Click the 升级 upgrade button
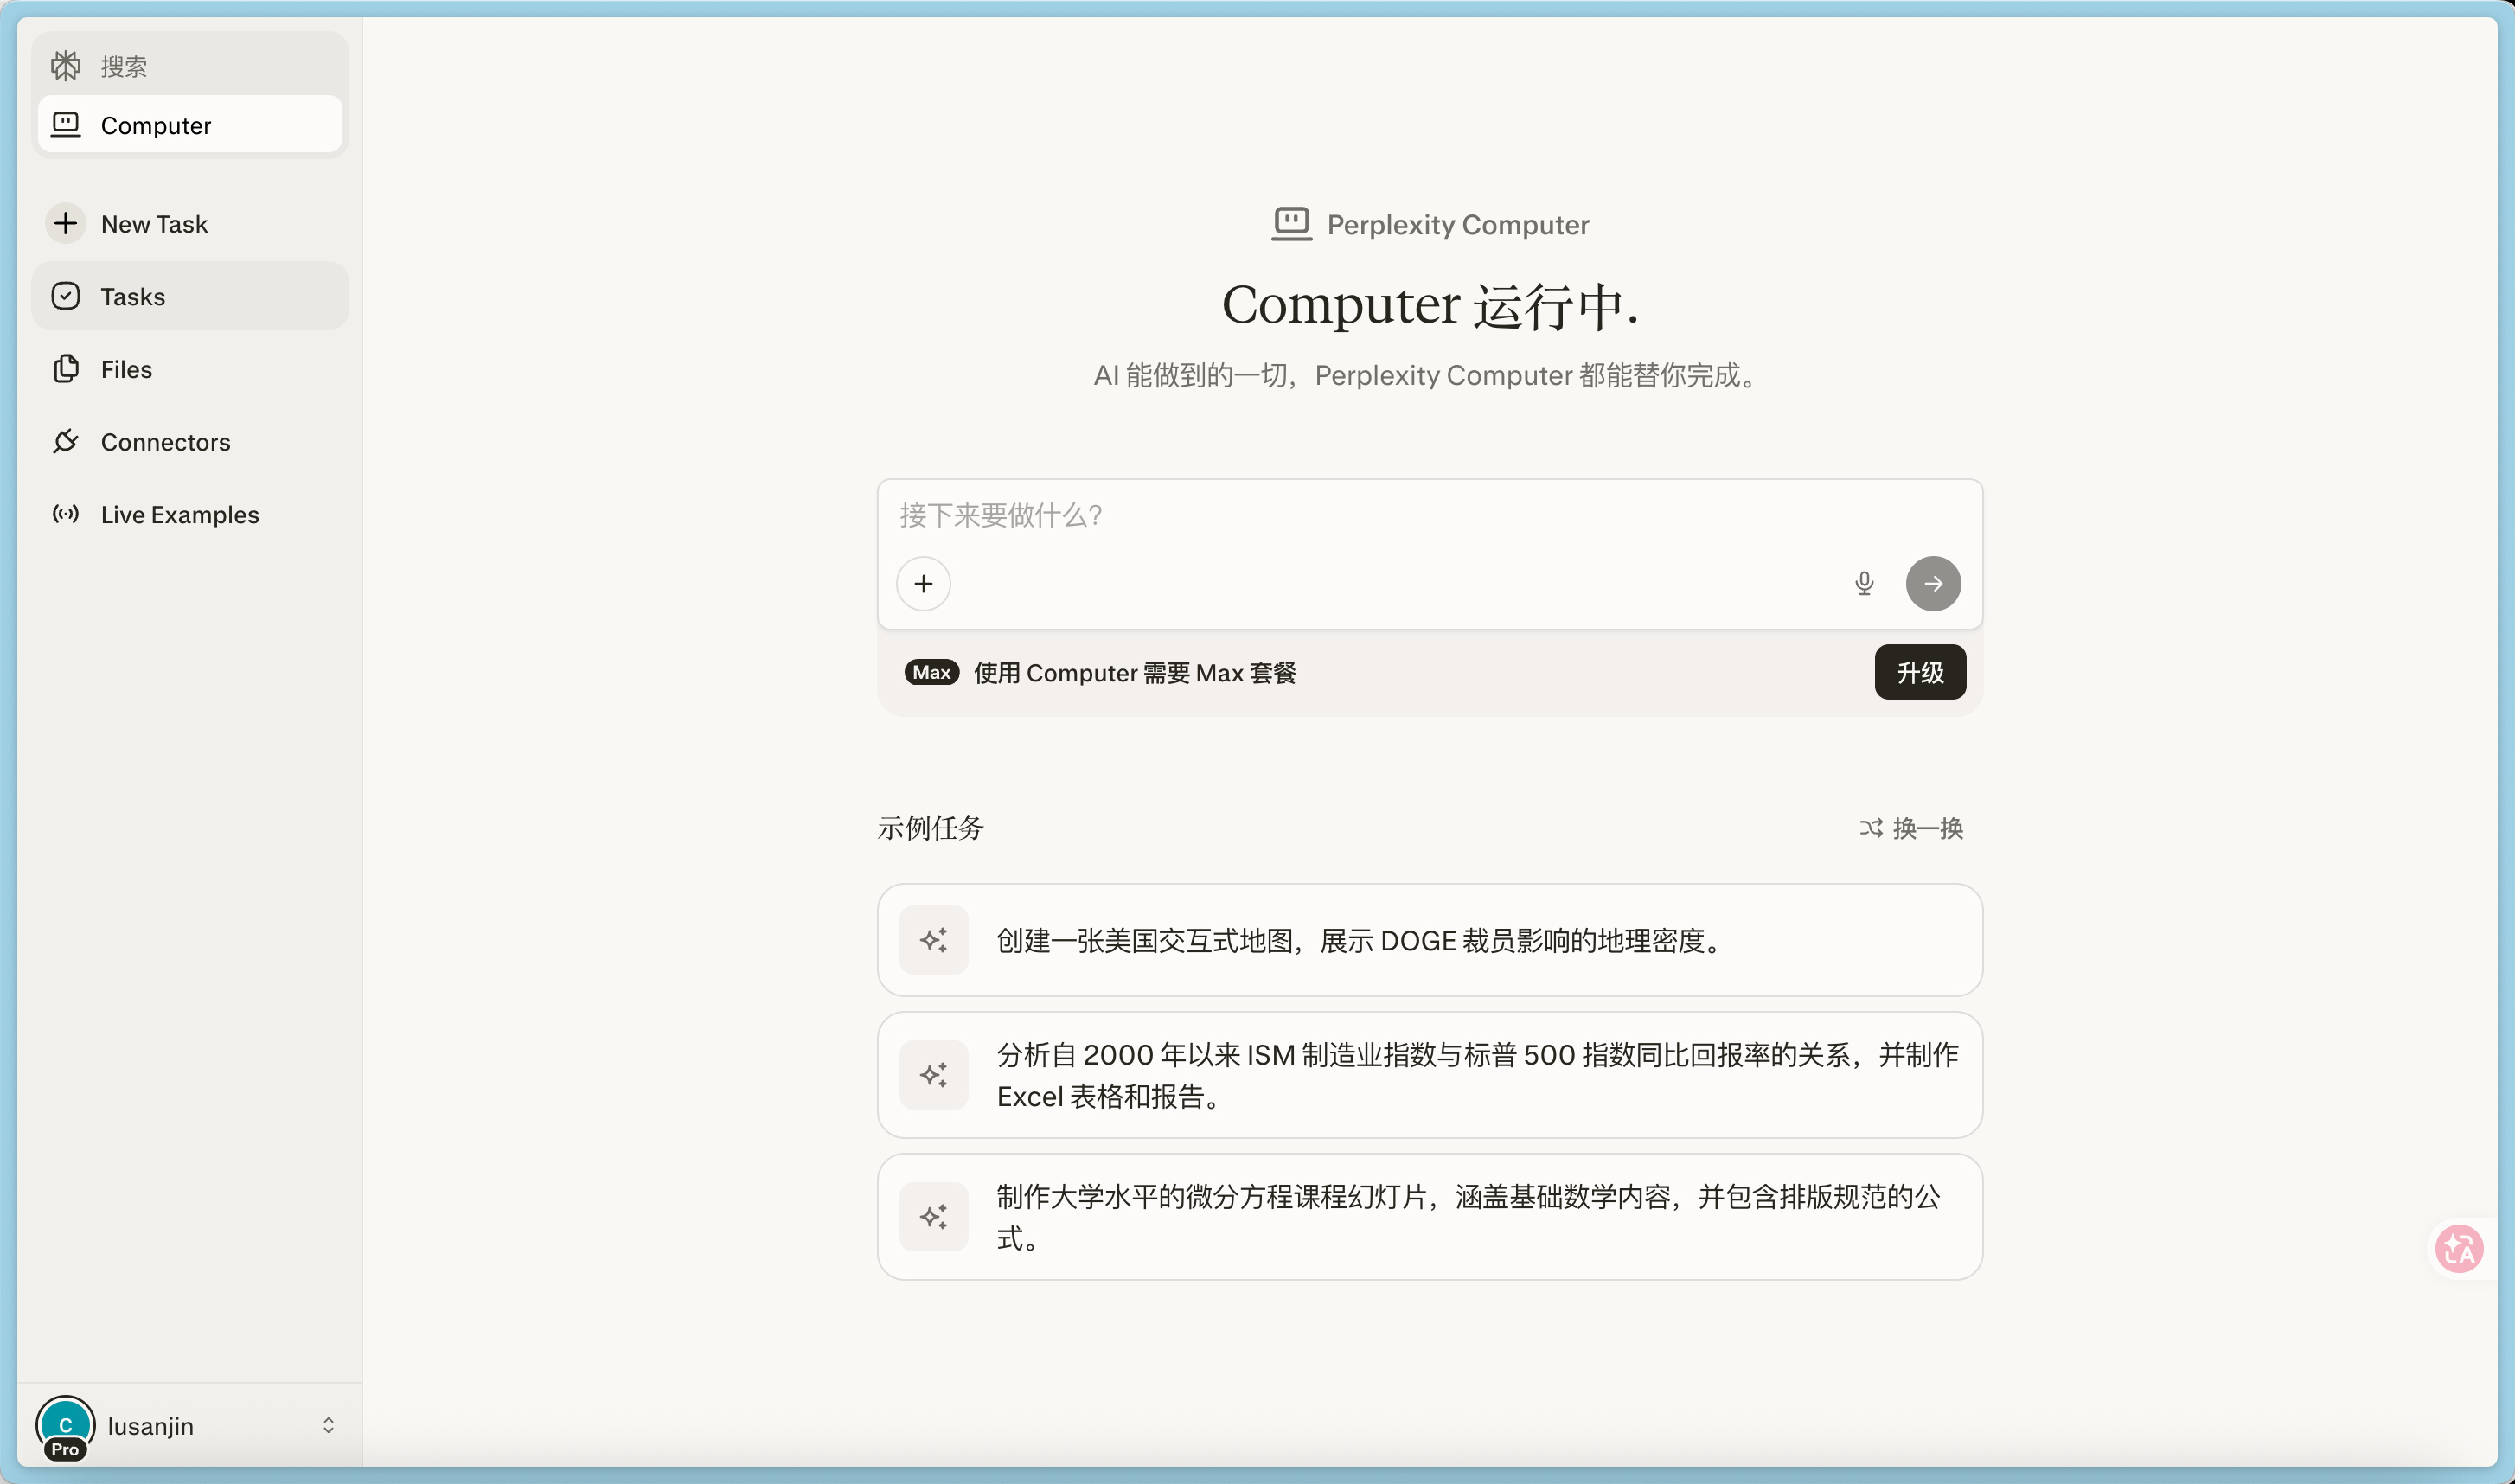 [x=1919, y=672]
